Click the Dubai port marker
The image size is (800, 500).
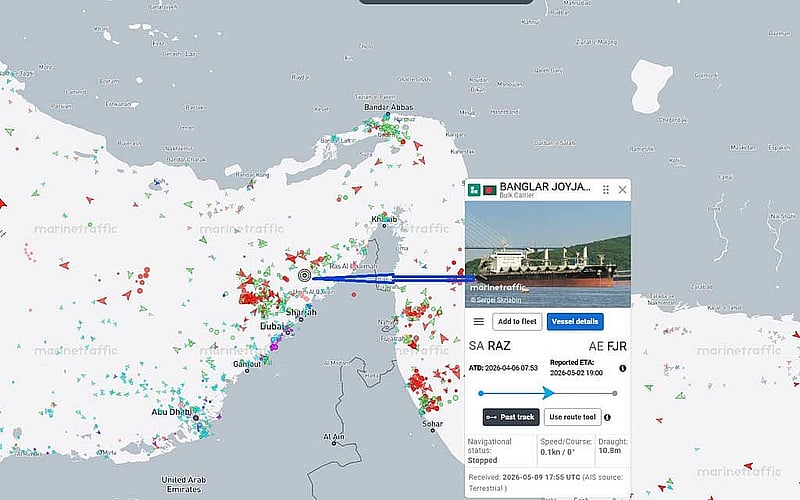[288, 332]
